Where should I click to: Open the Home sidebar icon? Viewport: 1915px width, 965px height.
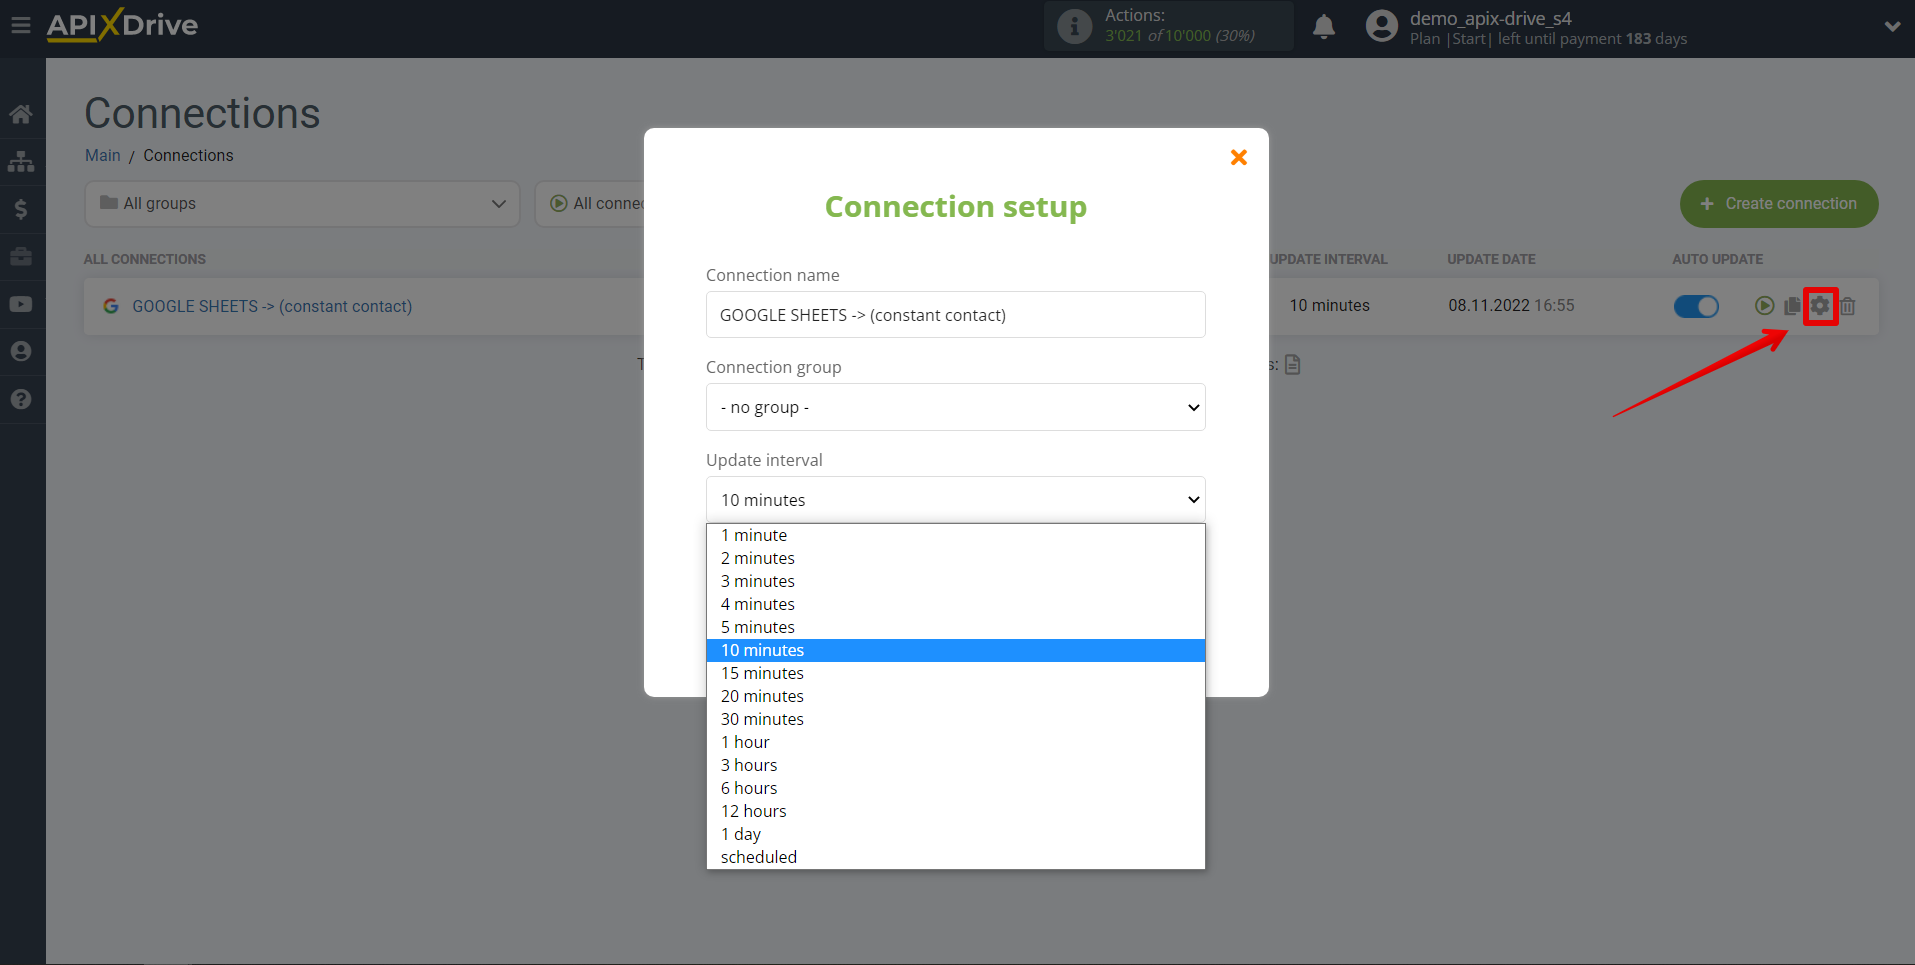21,114
